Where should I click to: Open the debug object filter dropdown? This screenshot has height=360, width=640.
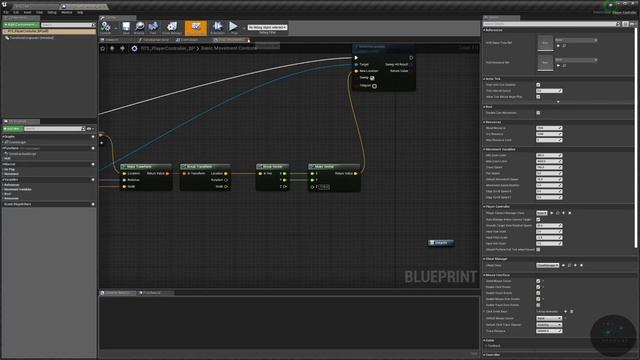(x=267, y=27)
